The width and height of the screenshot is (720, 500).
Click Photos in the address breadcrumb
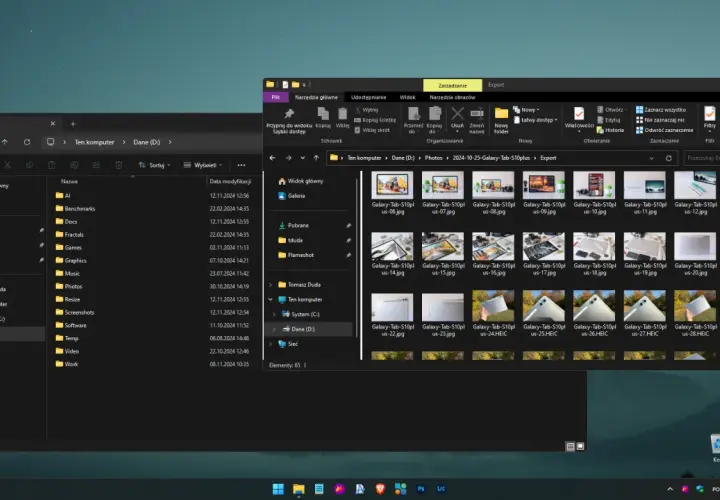click(433, 158)
